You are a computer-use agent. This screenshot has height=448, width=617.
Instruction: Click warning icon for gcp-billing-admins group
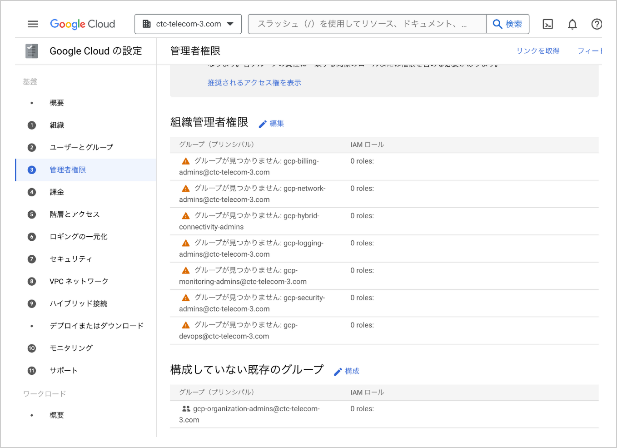click(186, 161)
